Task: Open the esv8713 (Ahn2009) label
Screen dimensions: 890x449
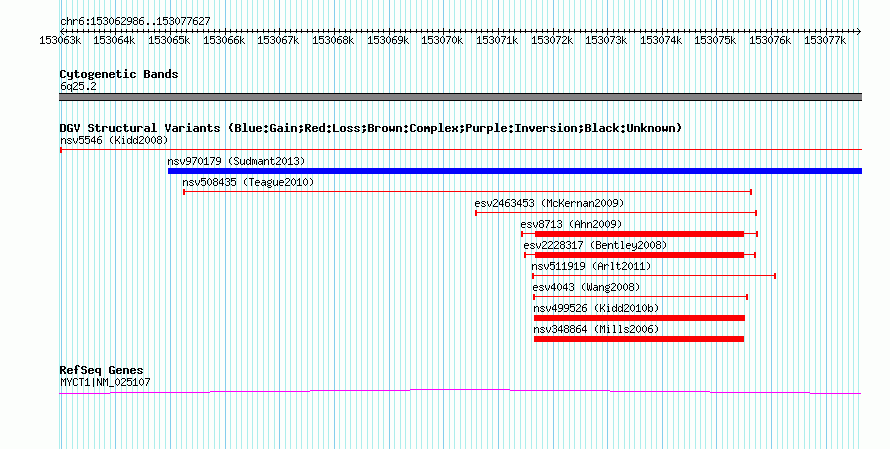Action: 571,224
